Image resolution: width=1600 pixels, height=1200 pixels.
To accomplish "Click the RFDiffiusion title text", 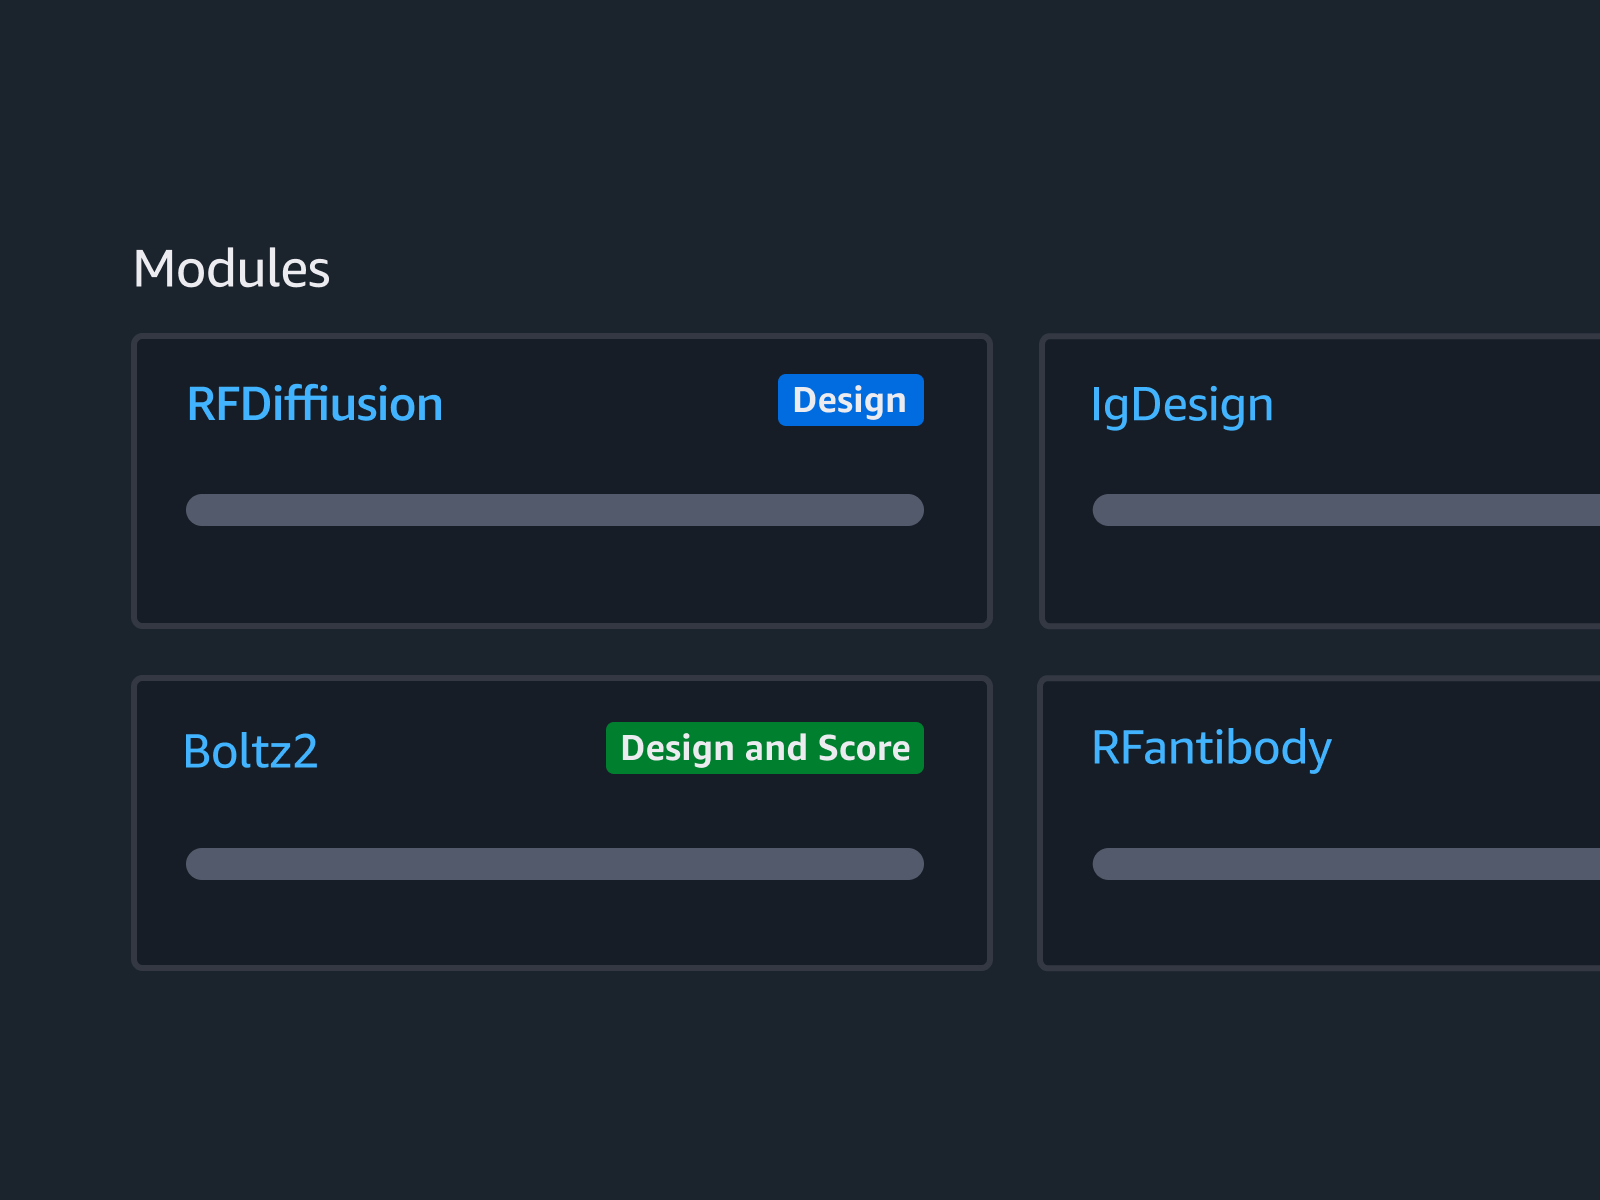I will click(x=315, y=404).
